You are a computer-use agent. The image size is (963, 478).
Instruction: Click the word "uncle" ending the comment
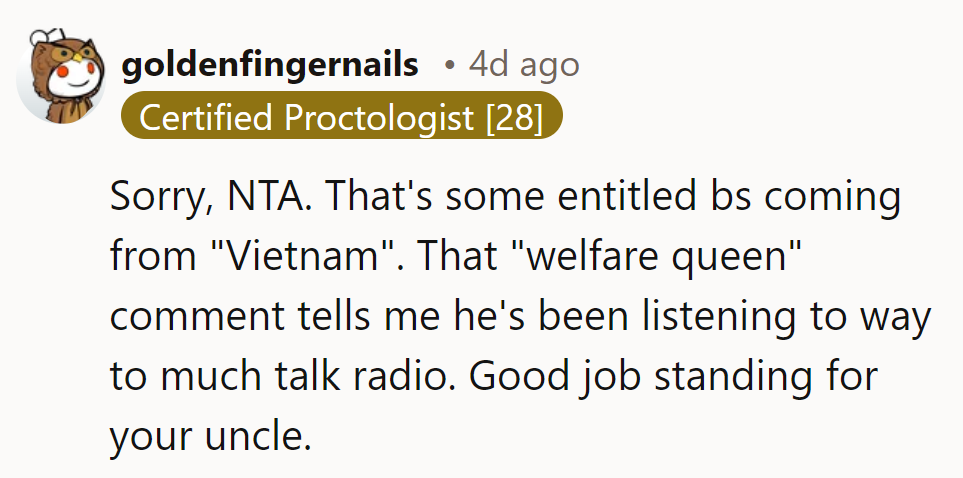pos(253,436)
